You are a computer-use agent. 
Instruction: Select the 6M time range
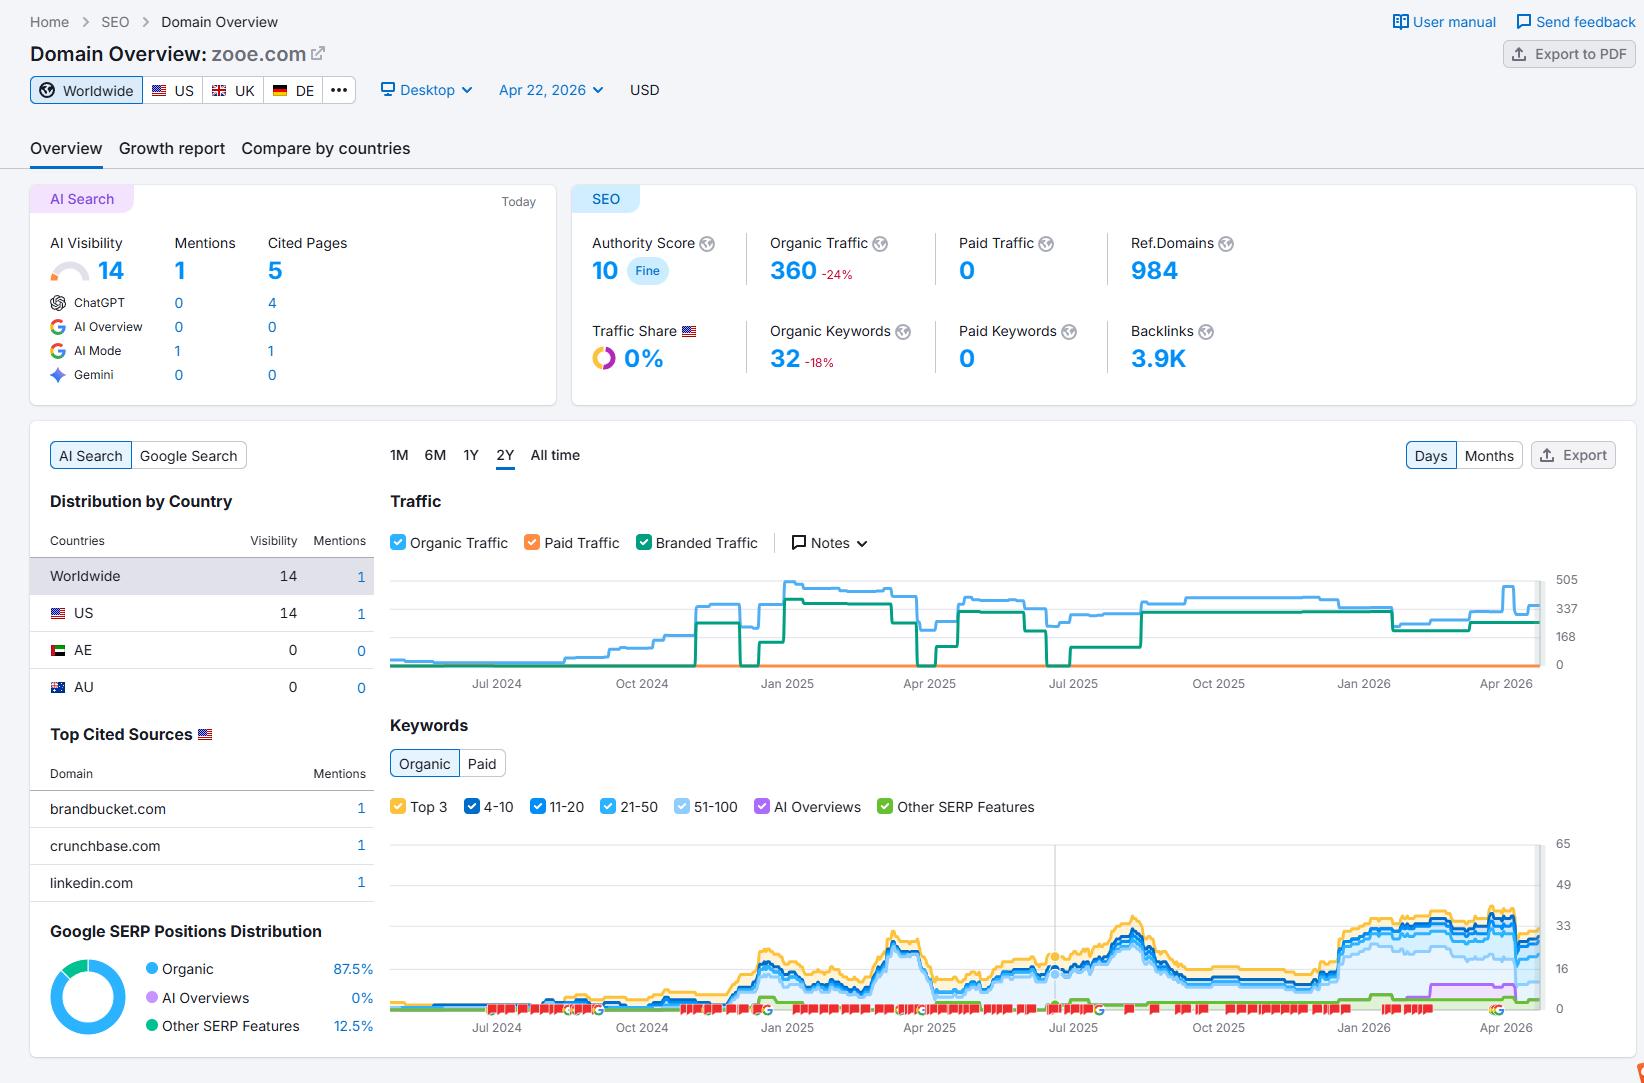point(435,455)
